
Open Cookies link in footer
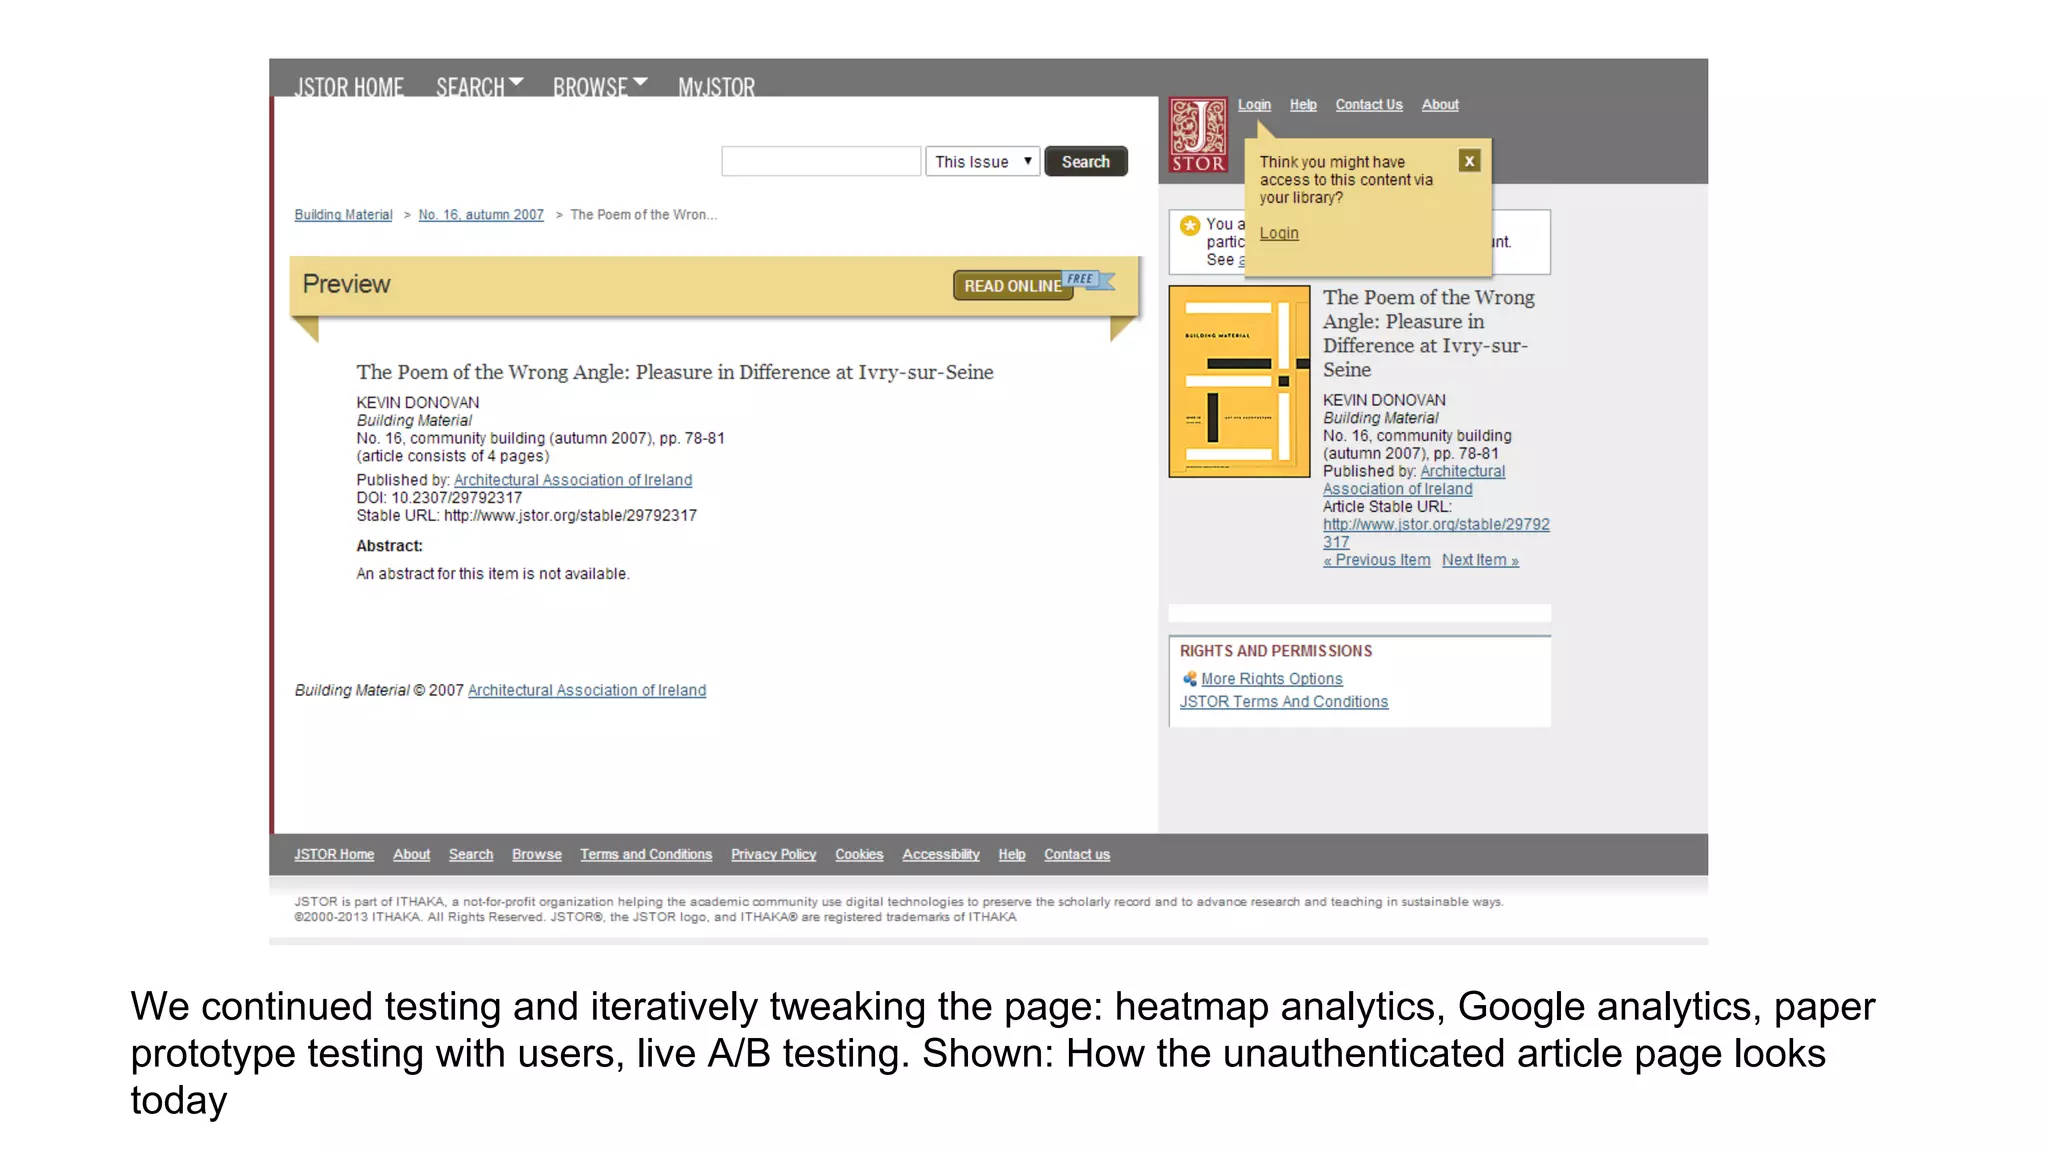click(x=859, y=855)
